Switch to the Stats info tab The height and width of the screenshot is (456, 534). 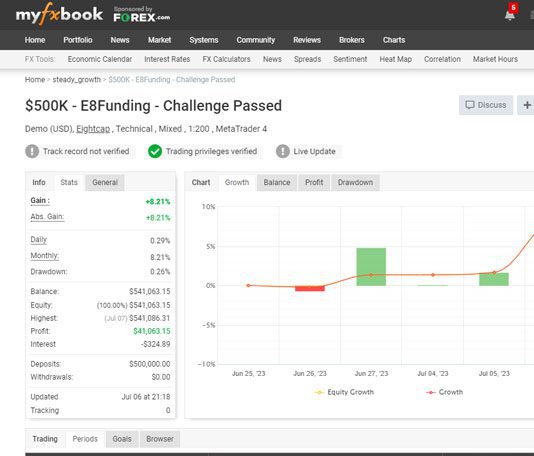point(69,182)
